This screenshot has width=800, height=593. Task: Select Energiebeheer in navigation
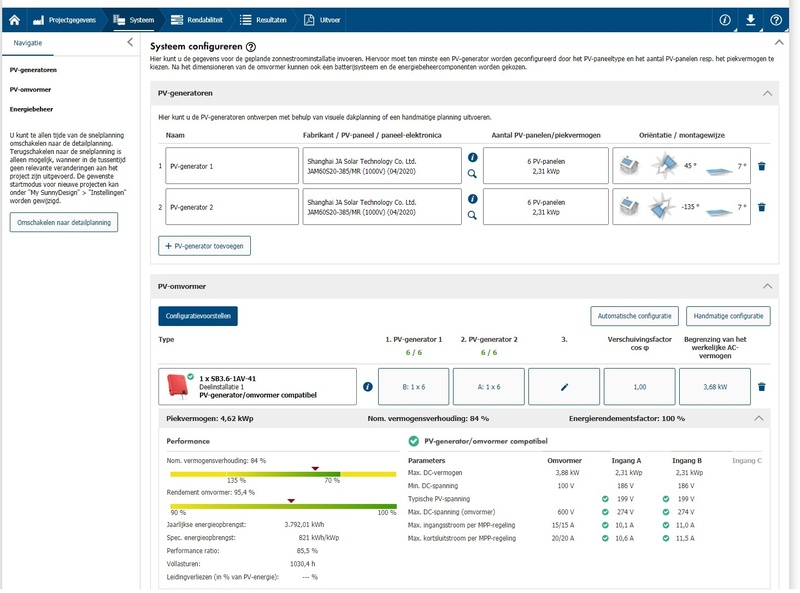(31, 108)
